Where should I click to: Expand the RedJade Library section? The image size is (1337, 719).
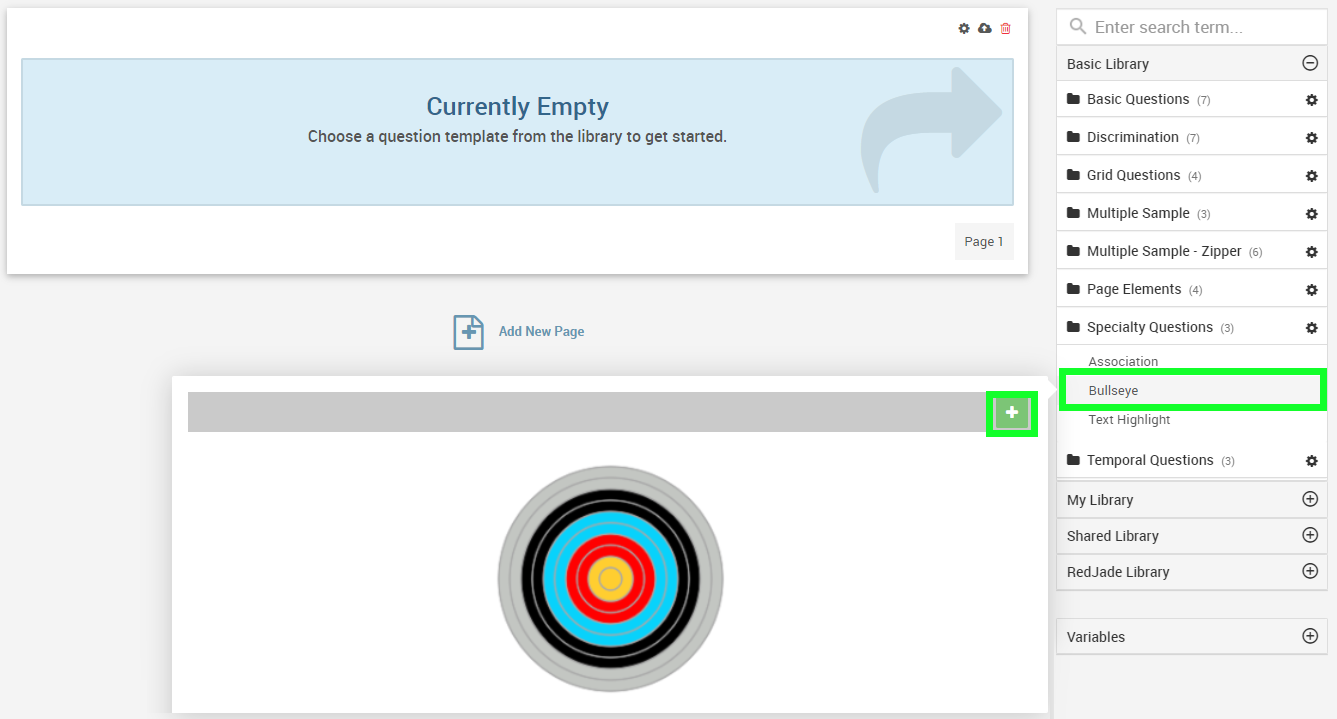pyautogui.click(x=1310, y=571)
